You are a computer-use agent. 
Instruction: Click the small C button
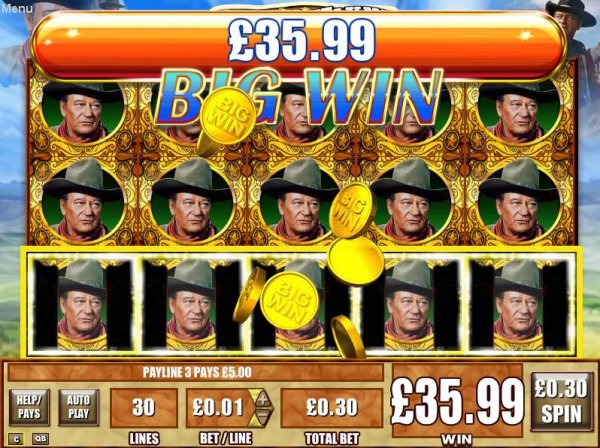(x=16, y=439)
